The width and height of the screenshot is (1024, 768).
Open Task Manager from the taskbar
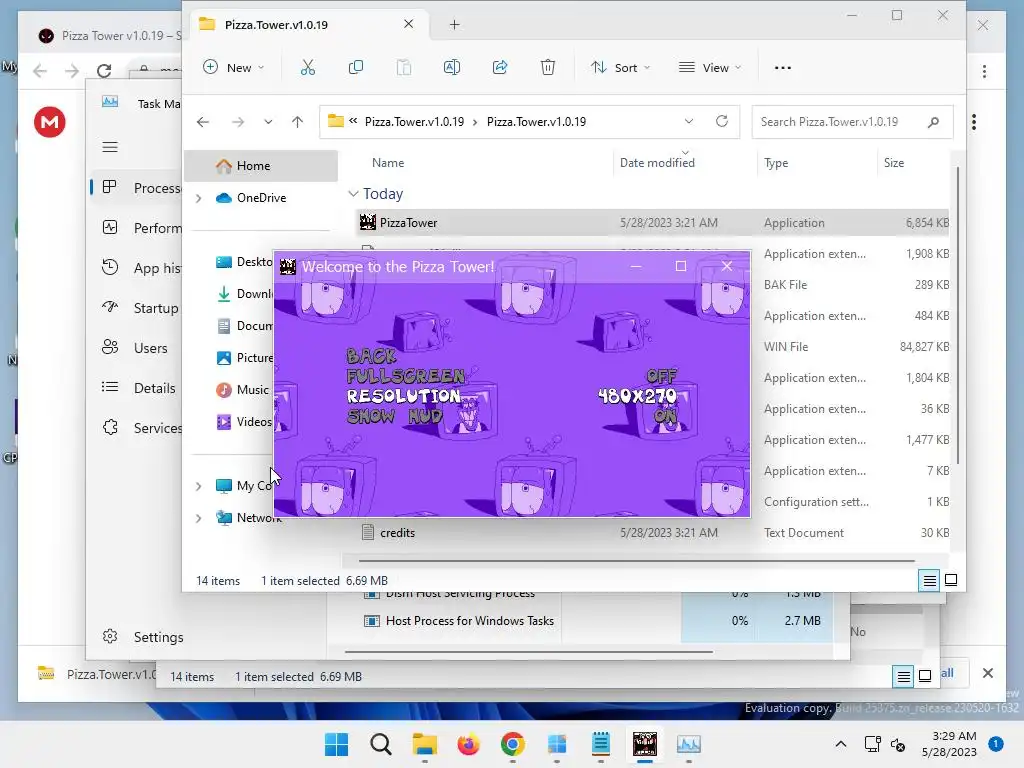[x=688, y=744]
